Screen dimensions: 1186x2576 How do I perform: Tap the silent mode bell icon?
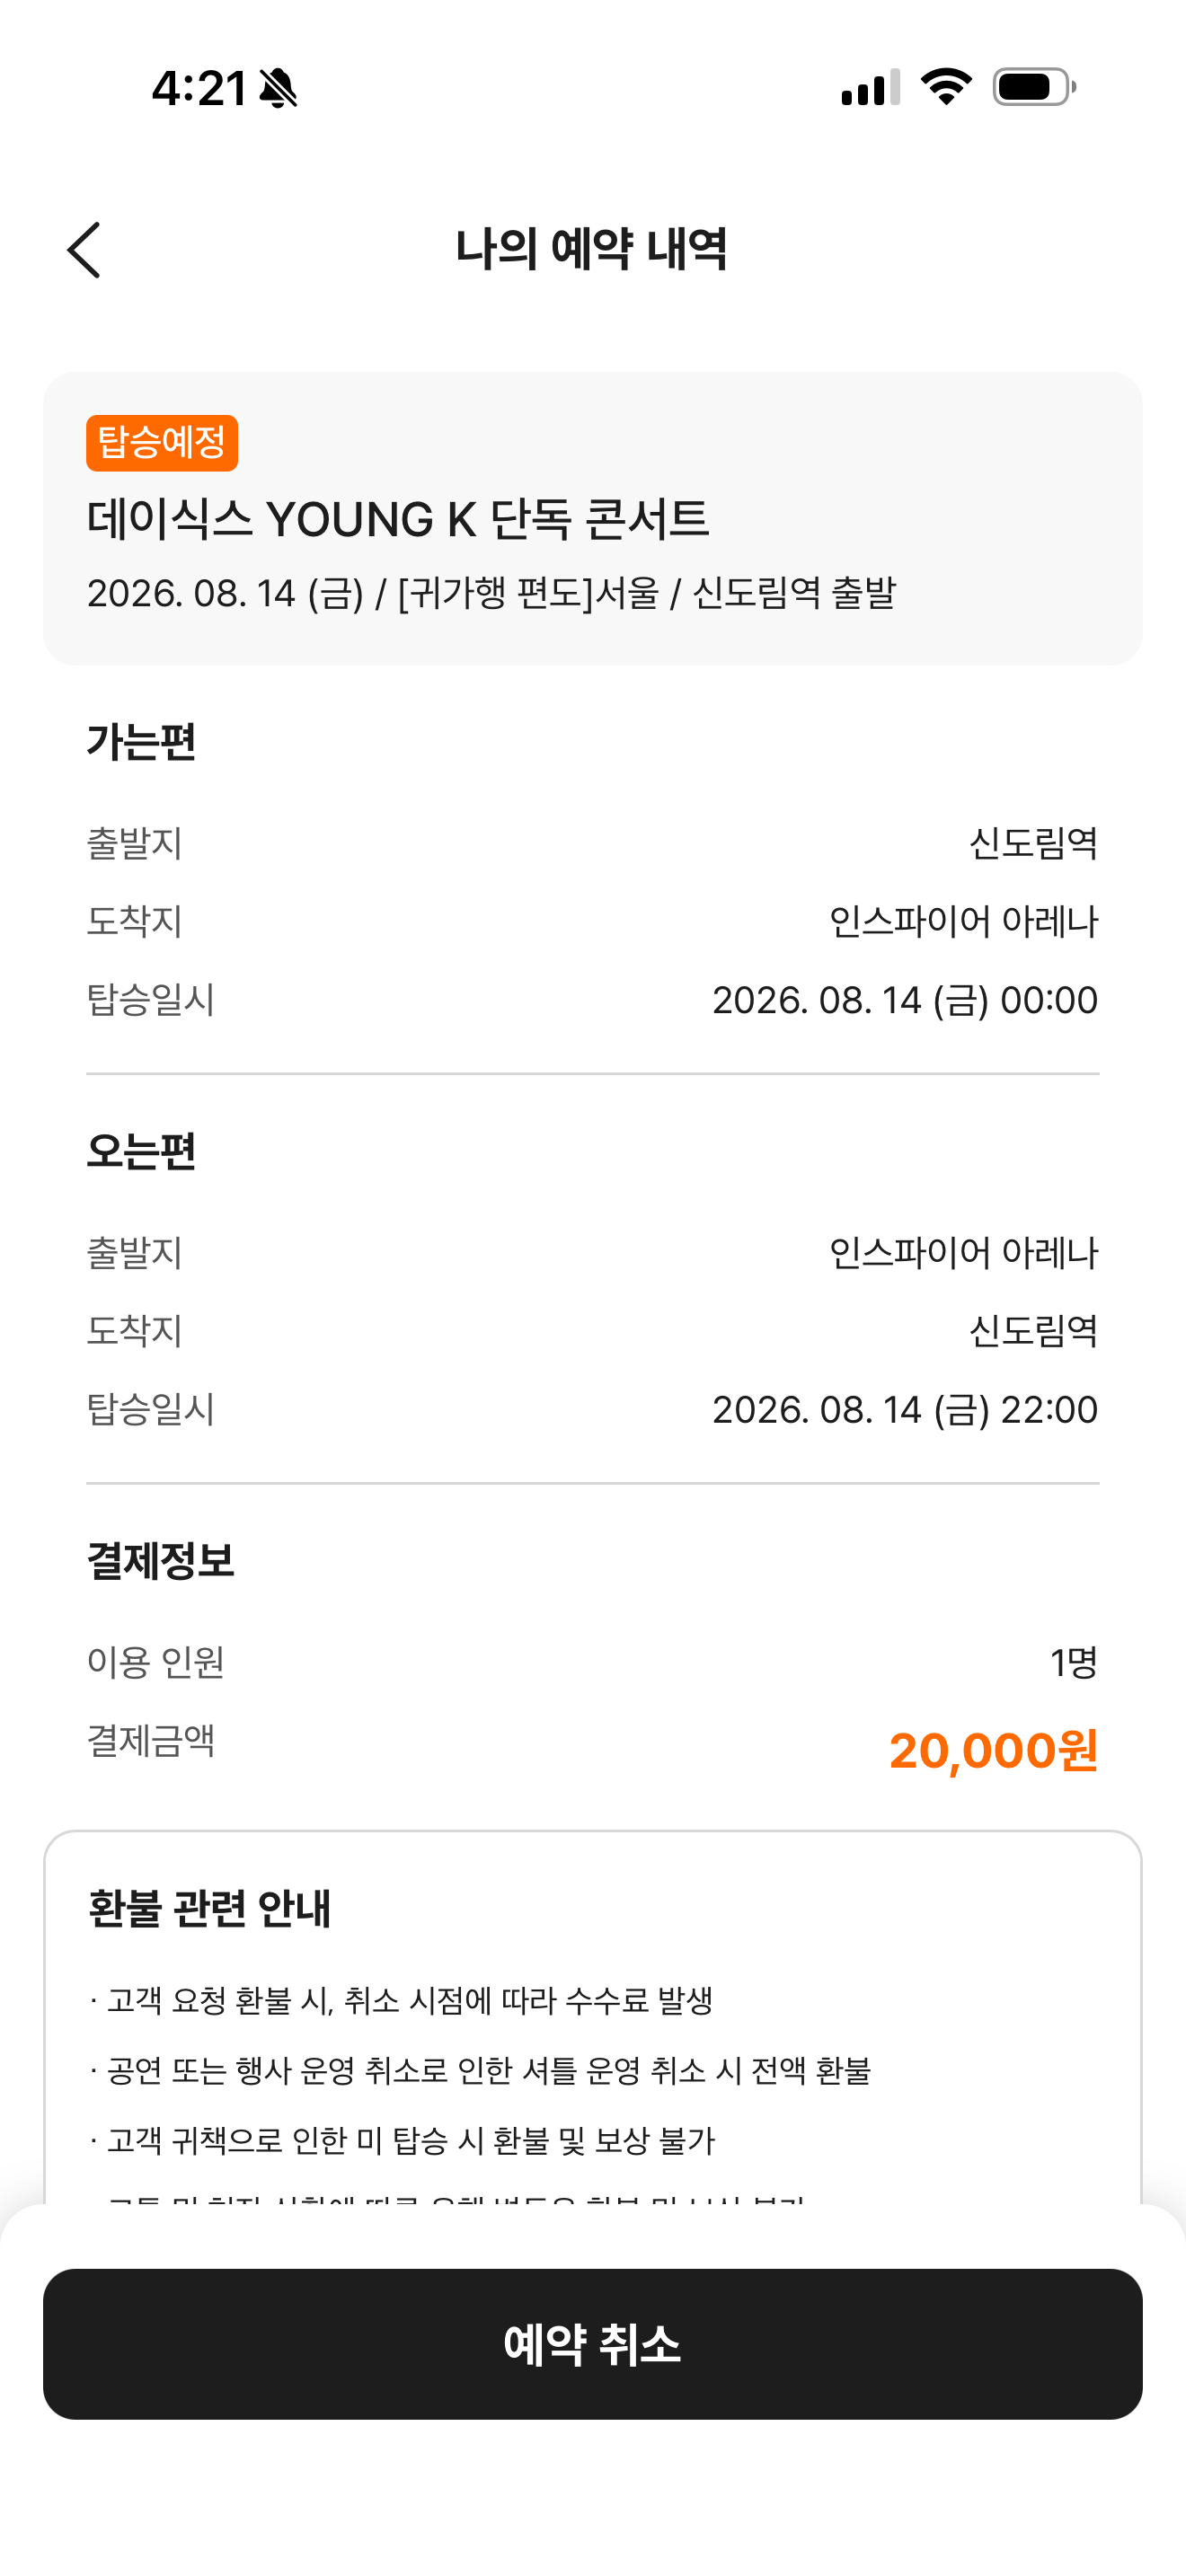pyautogui.click(x=278, y=88)
